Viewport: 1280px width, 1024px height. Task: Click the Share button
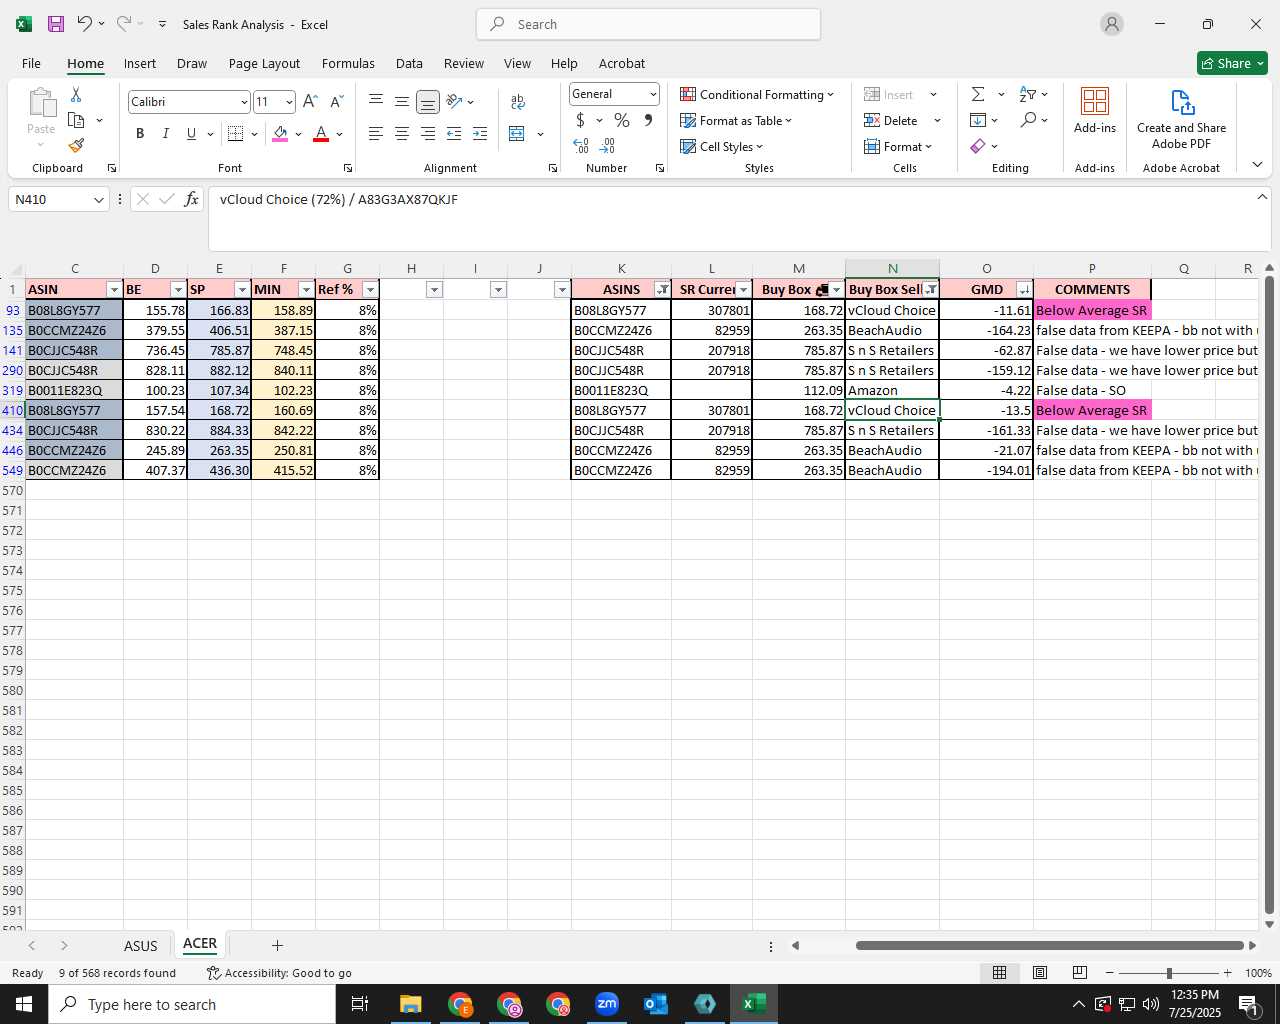1232,63
